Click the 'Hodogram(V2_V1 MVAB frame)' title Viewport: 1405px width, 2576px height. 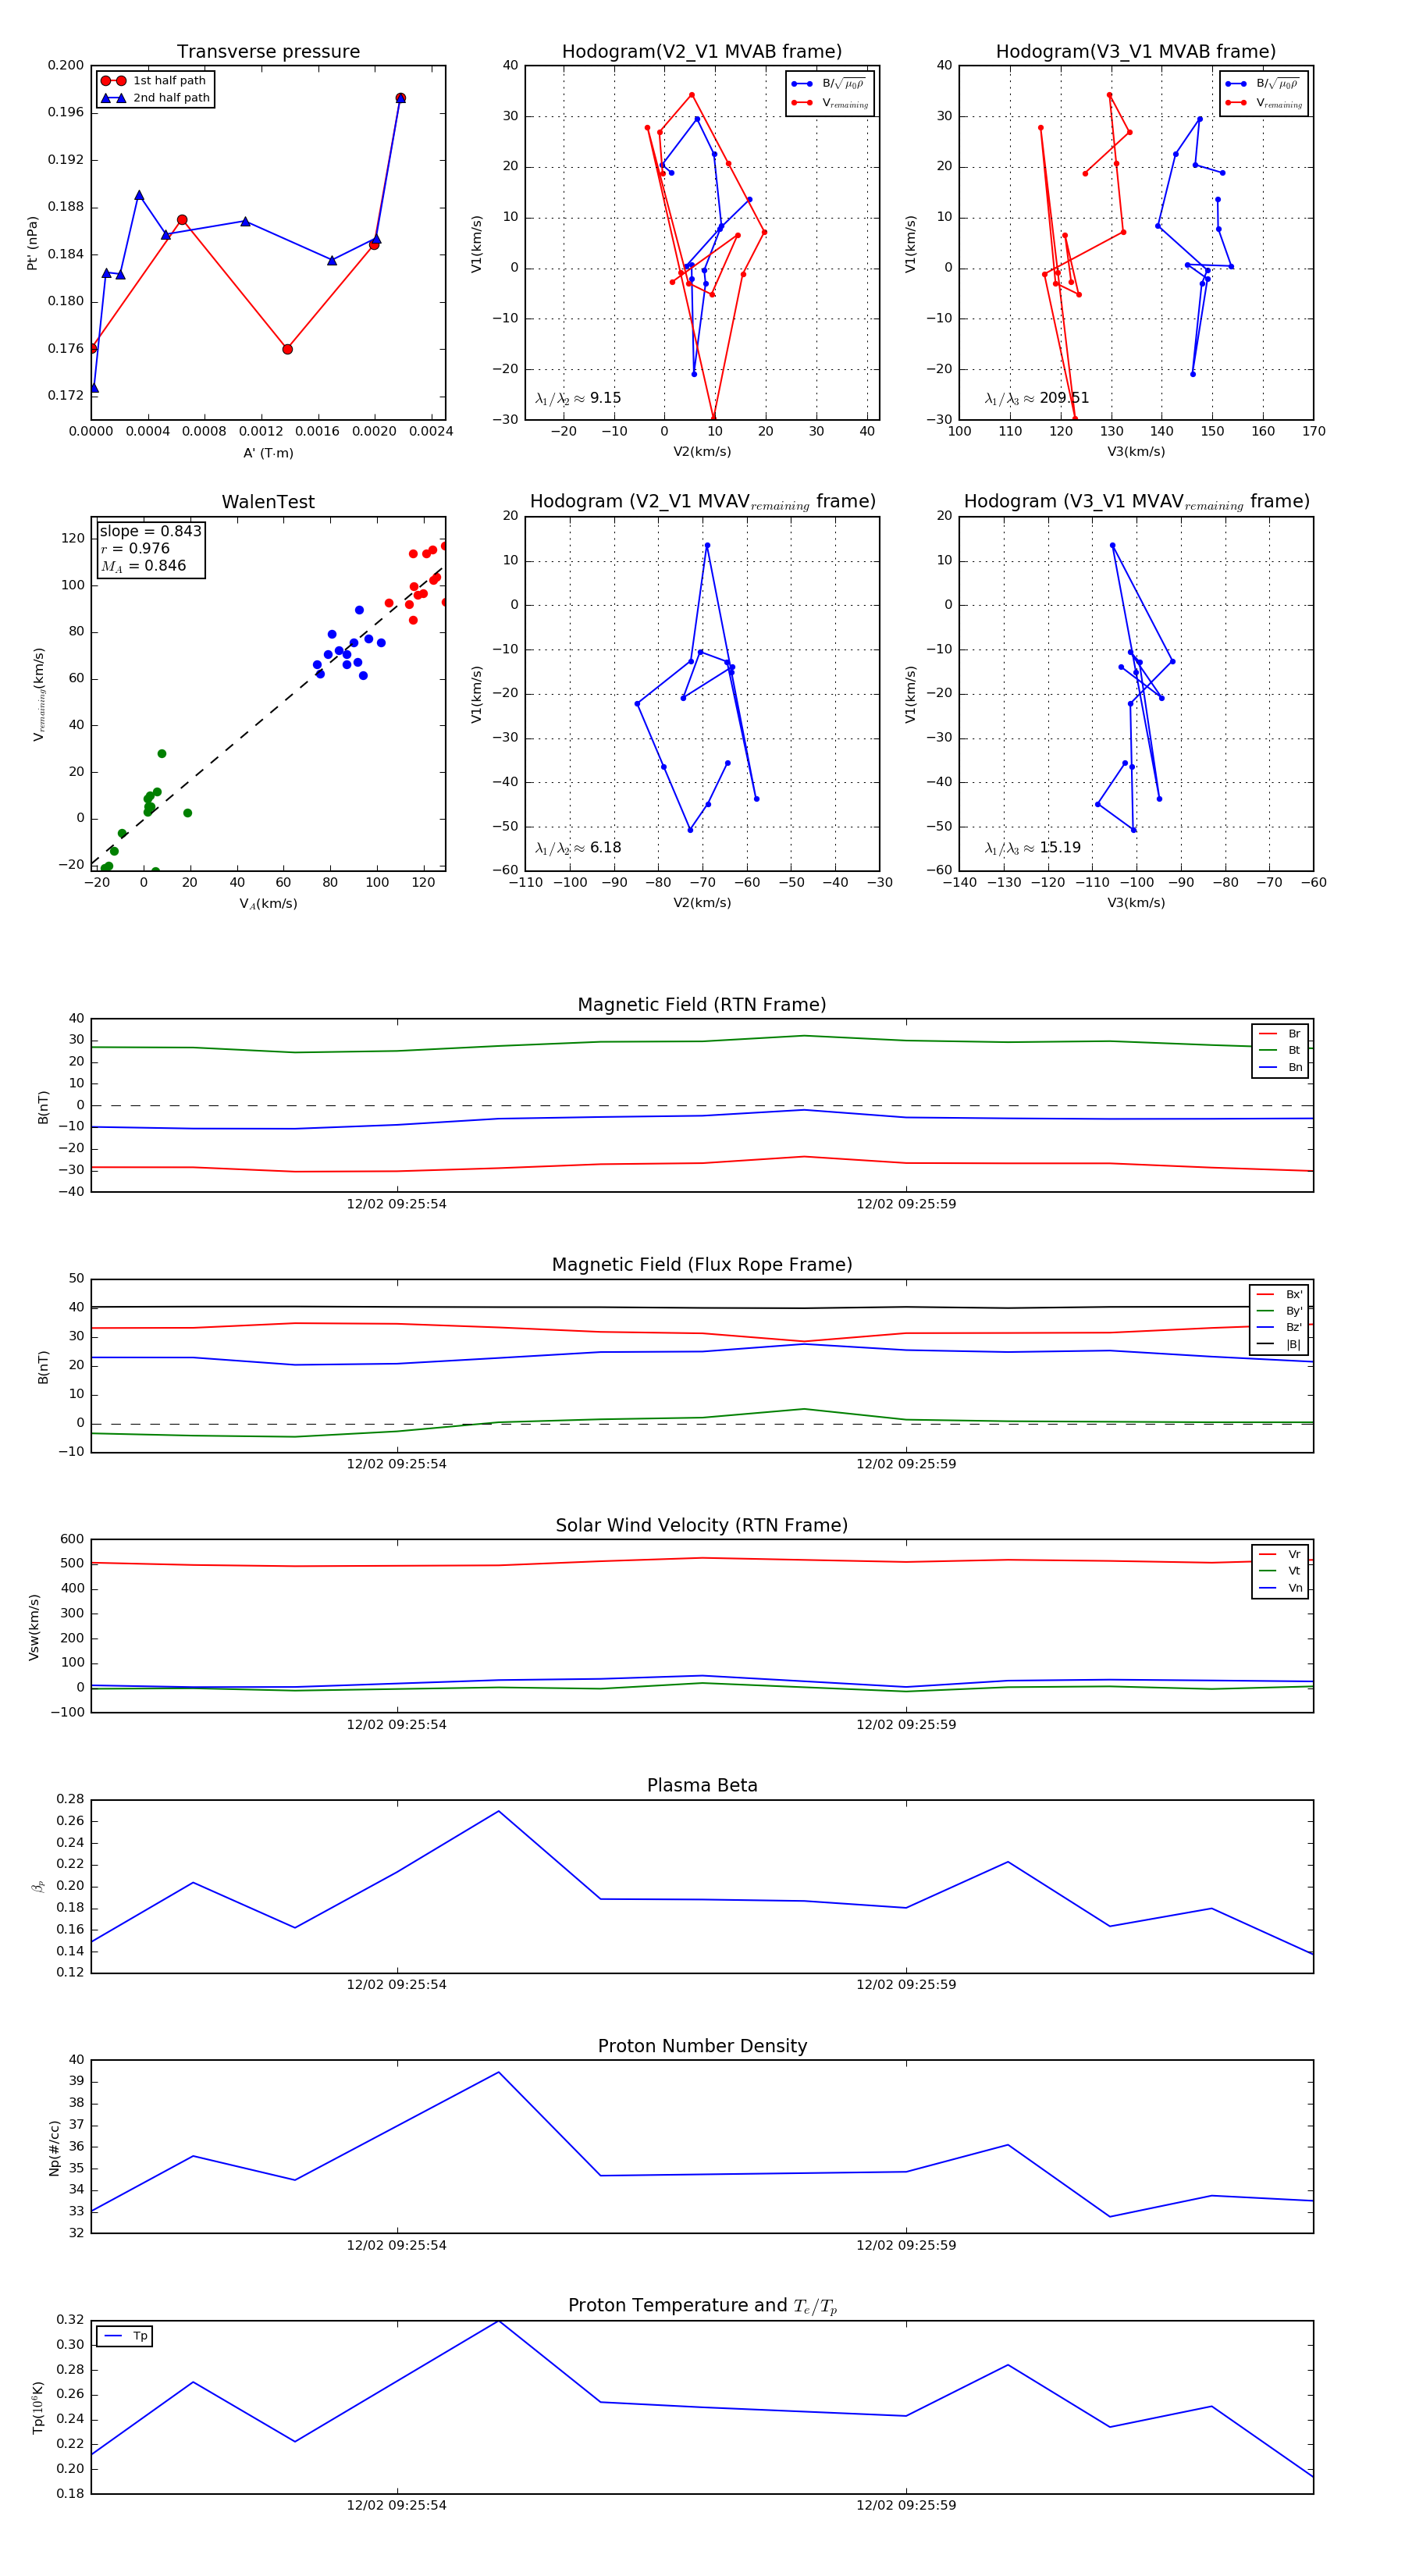click(702, 51)
